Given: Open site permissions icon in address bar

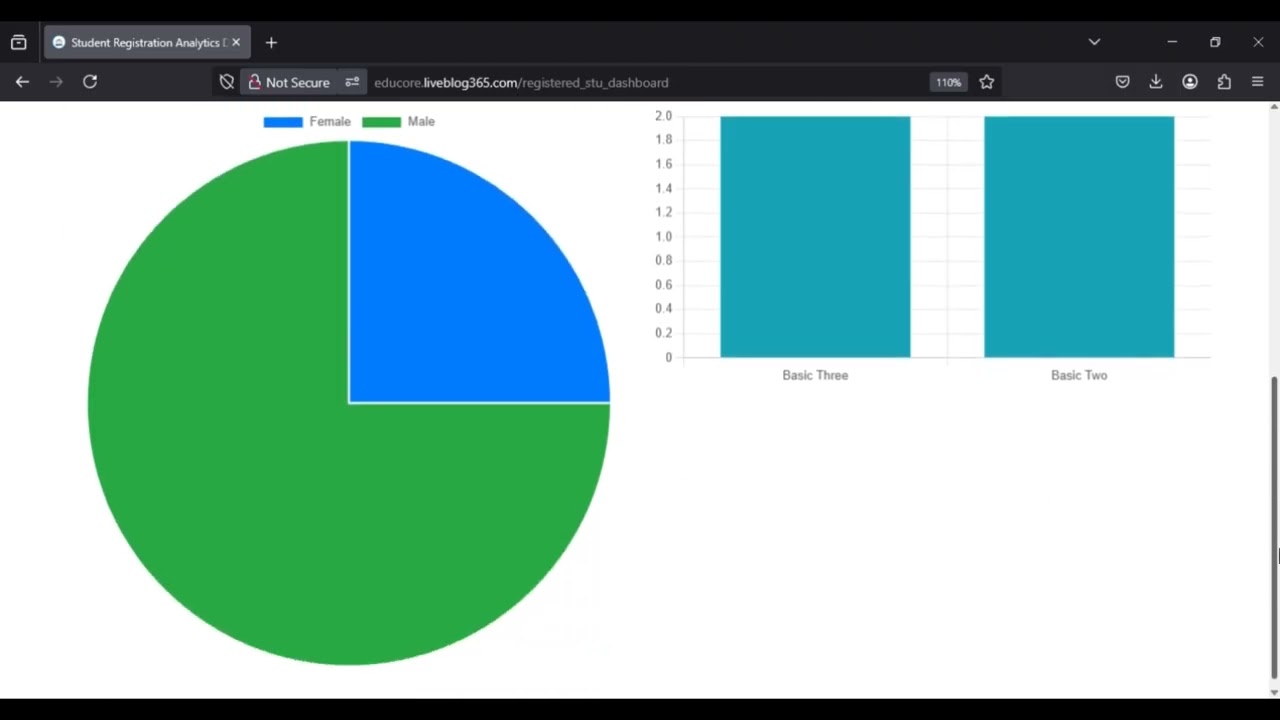Looking at the screenshot, I should tap(352, 82).
